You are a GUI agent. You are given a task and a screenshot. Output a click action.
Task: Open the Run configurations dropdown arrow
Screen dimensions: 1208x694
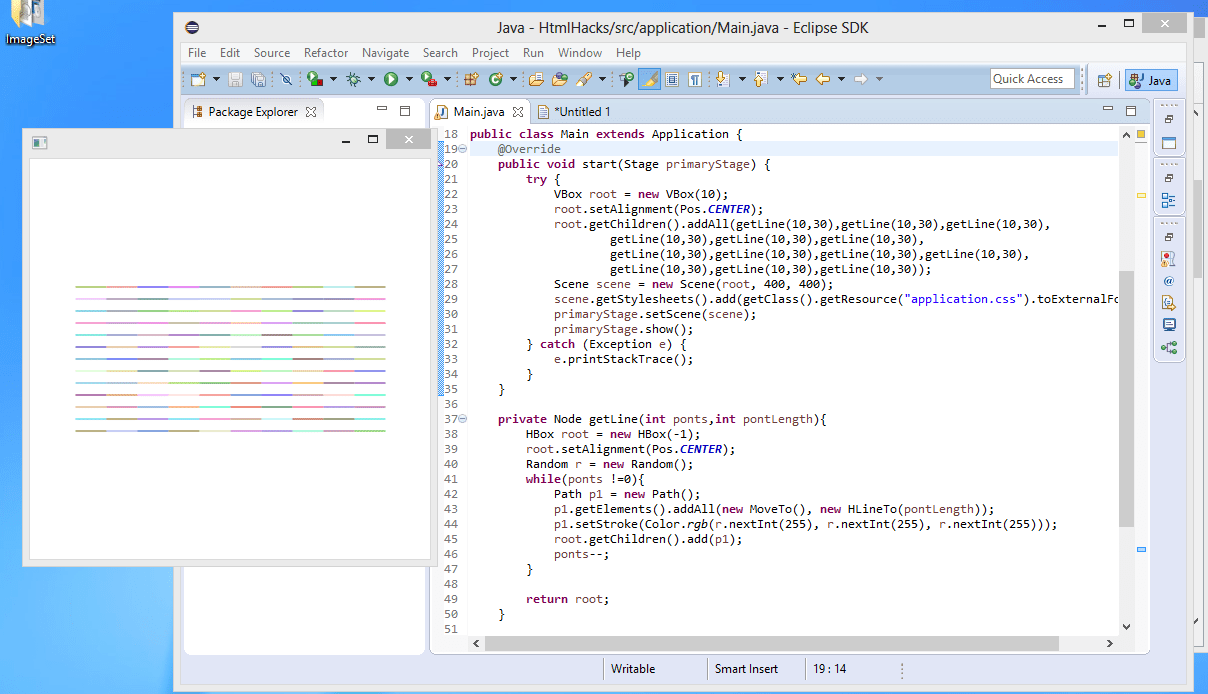click(x=408, y=79)
